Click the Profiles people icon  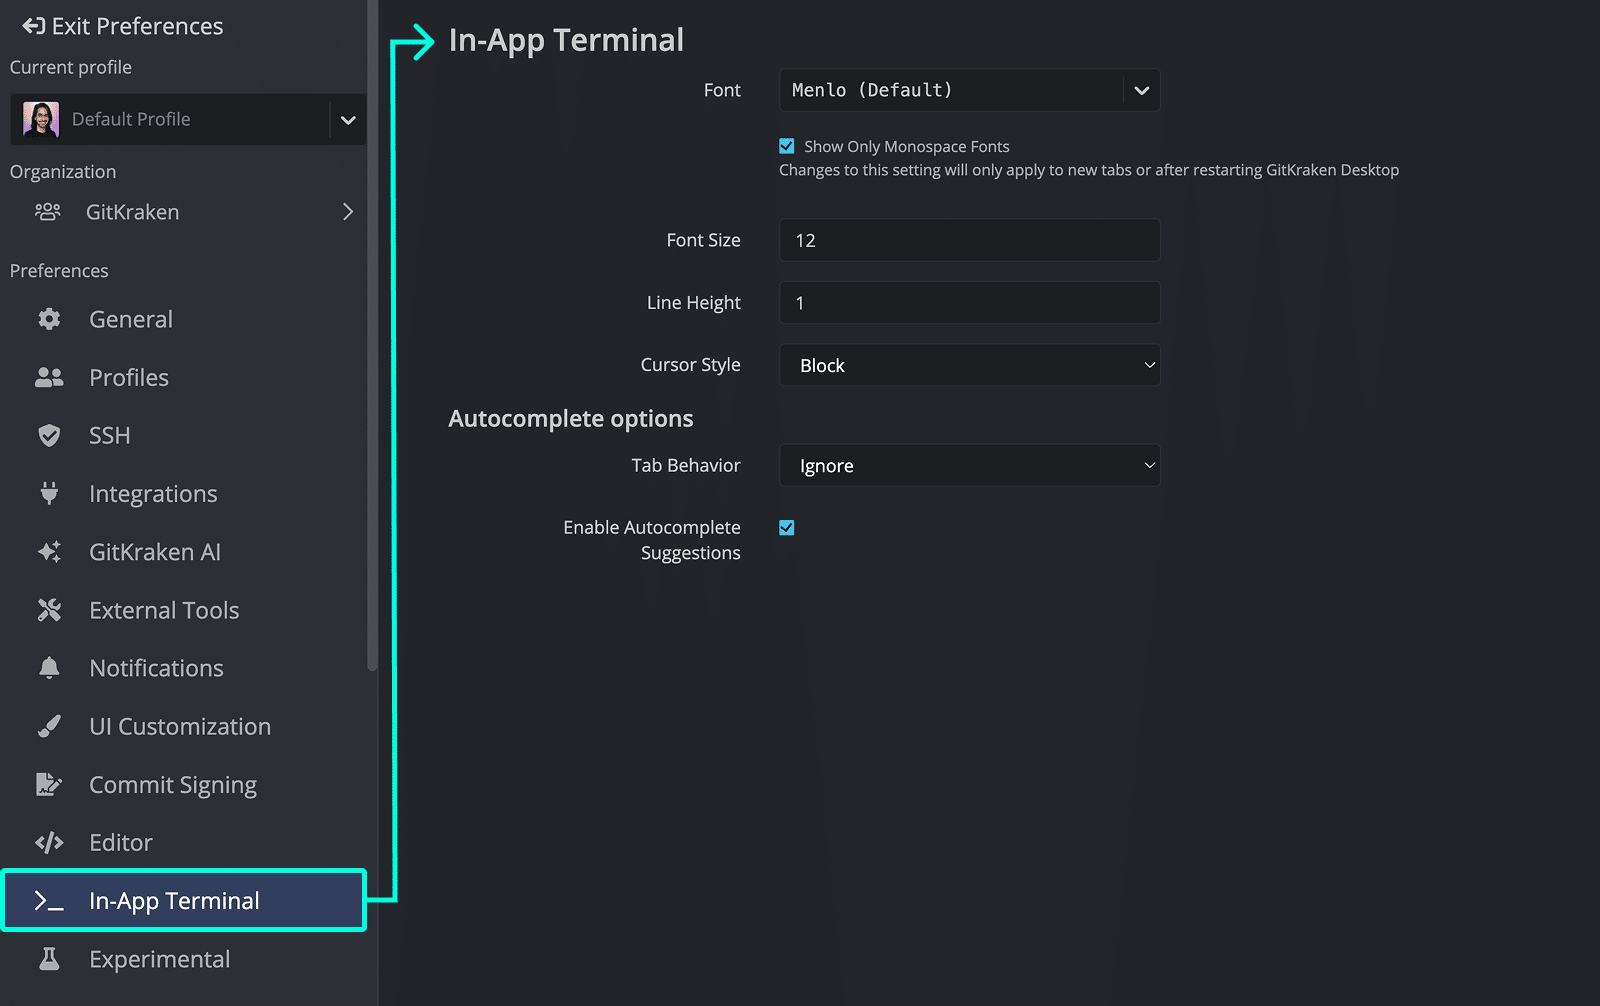49,377
